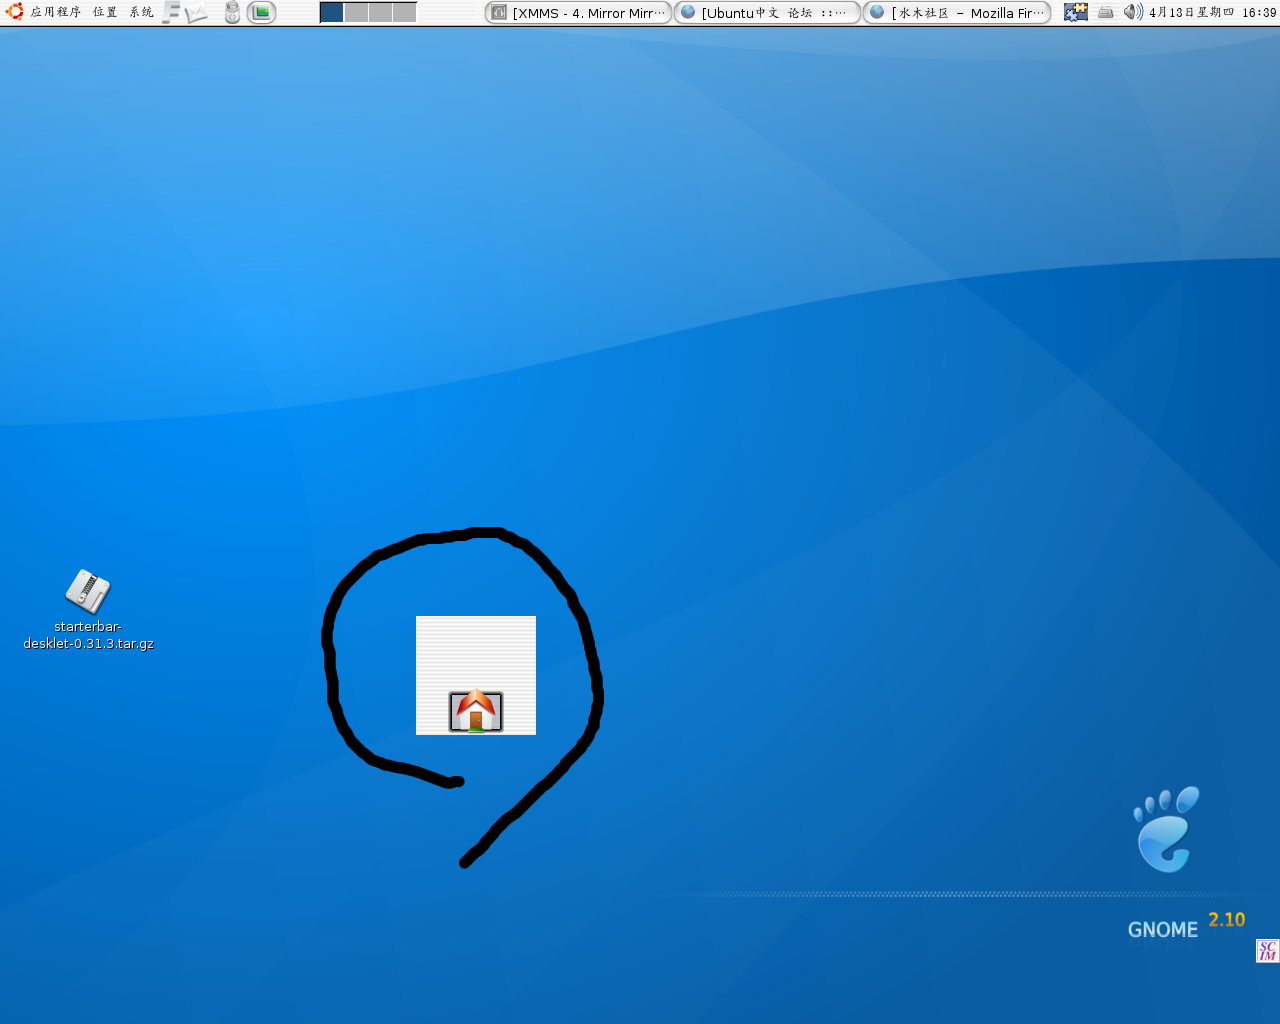This screenshot has width=1280, height=1024.
Task: Click the starterbar-desklet-0.31.3.tar.gz file name label
Action: 88,635
